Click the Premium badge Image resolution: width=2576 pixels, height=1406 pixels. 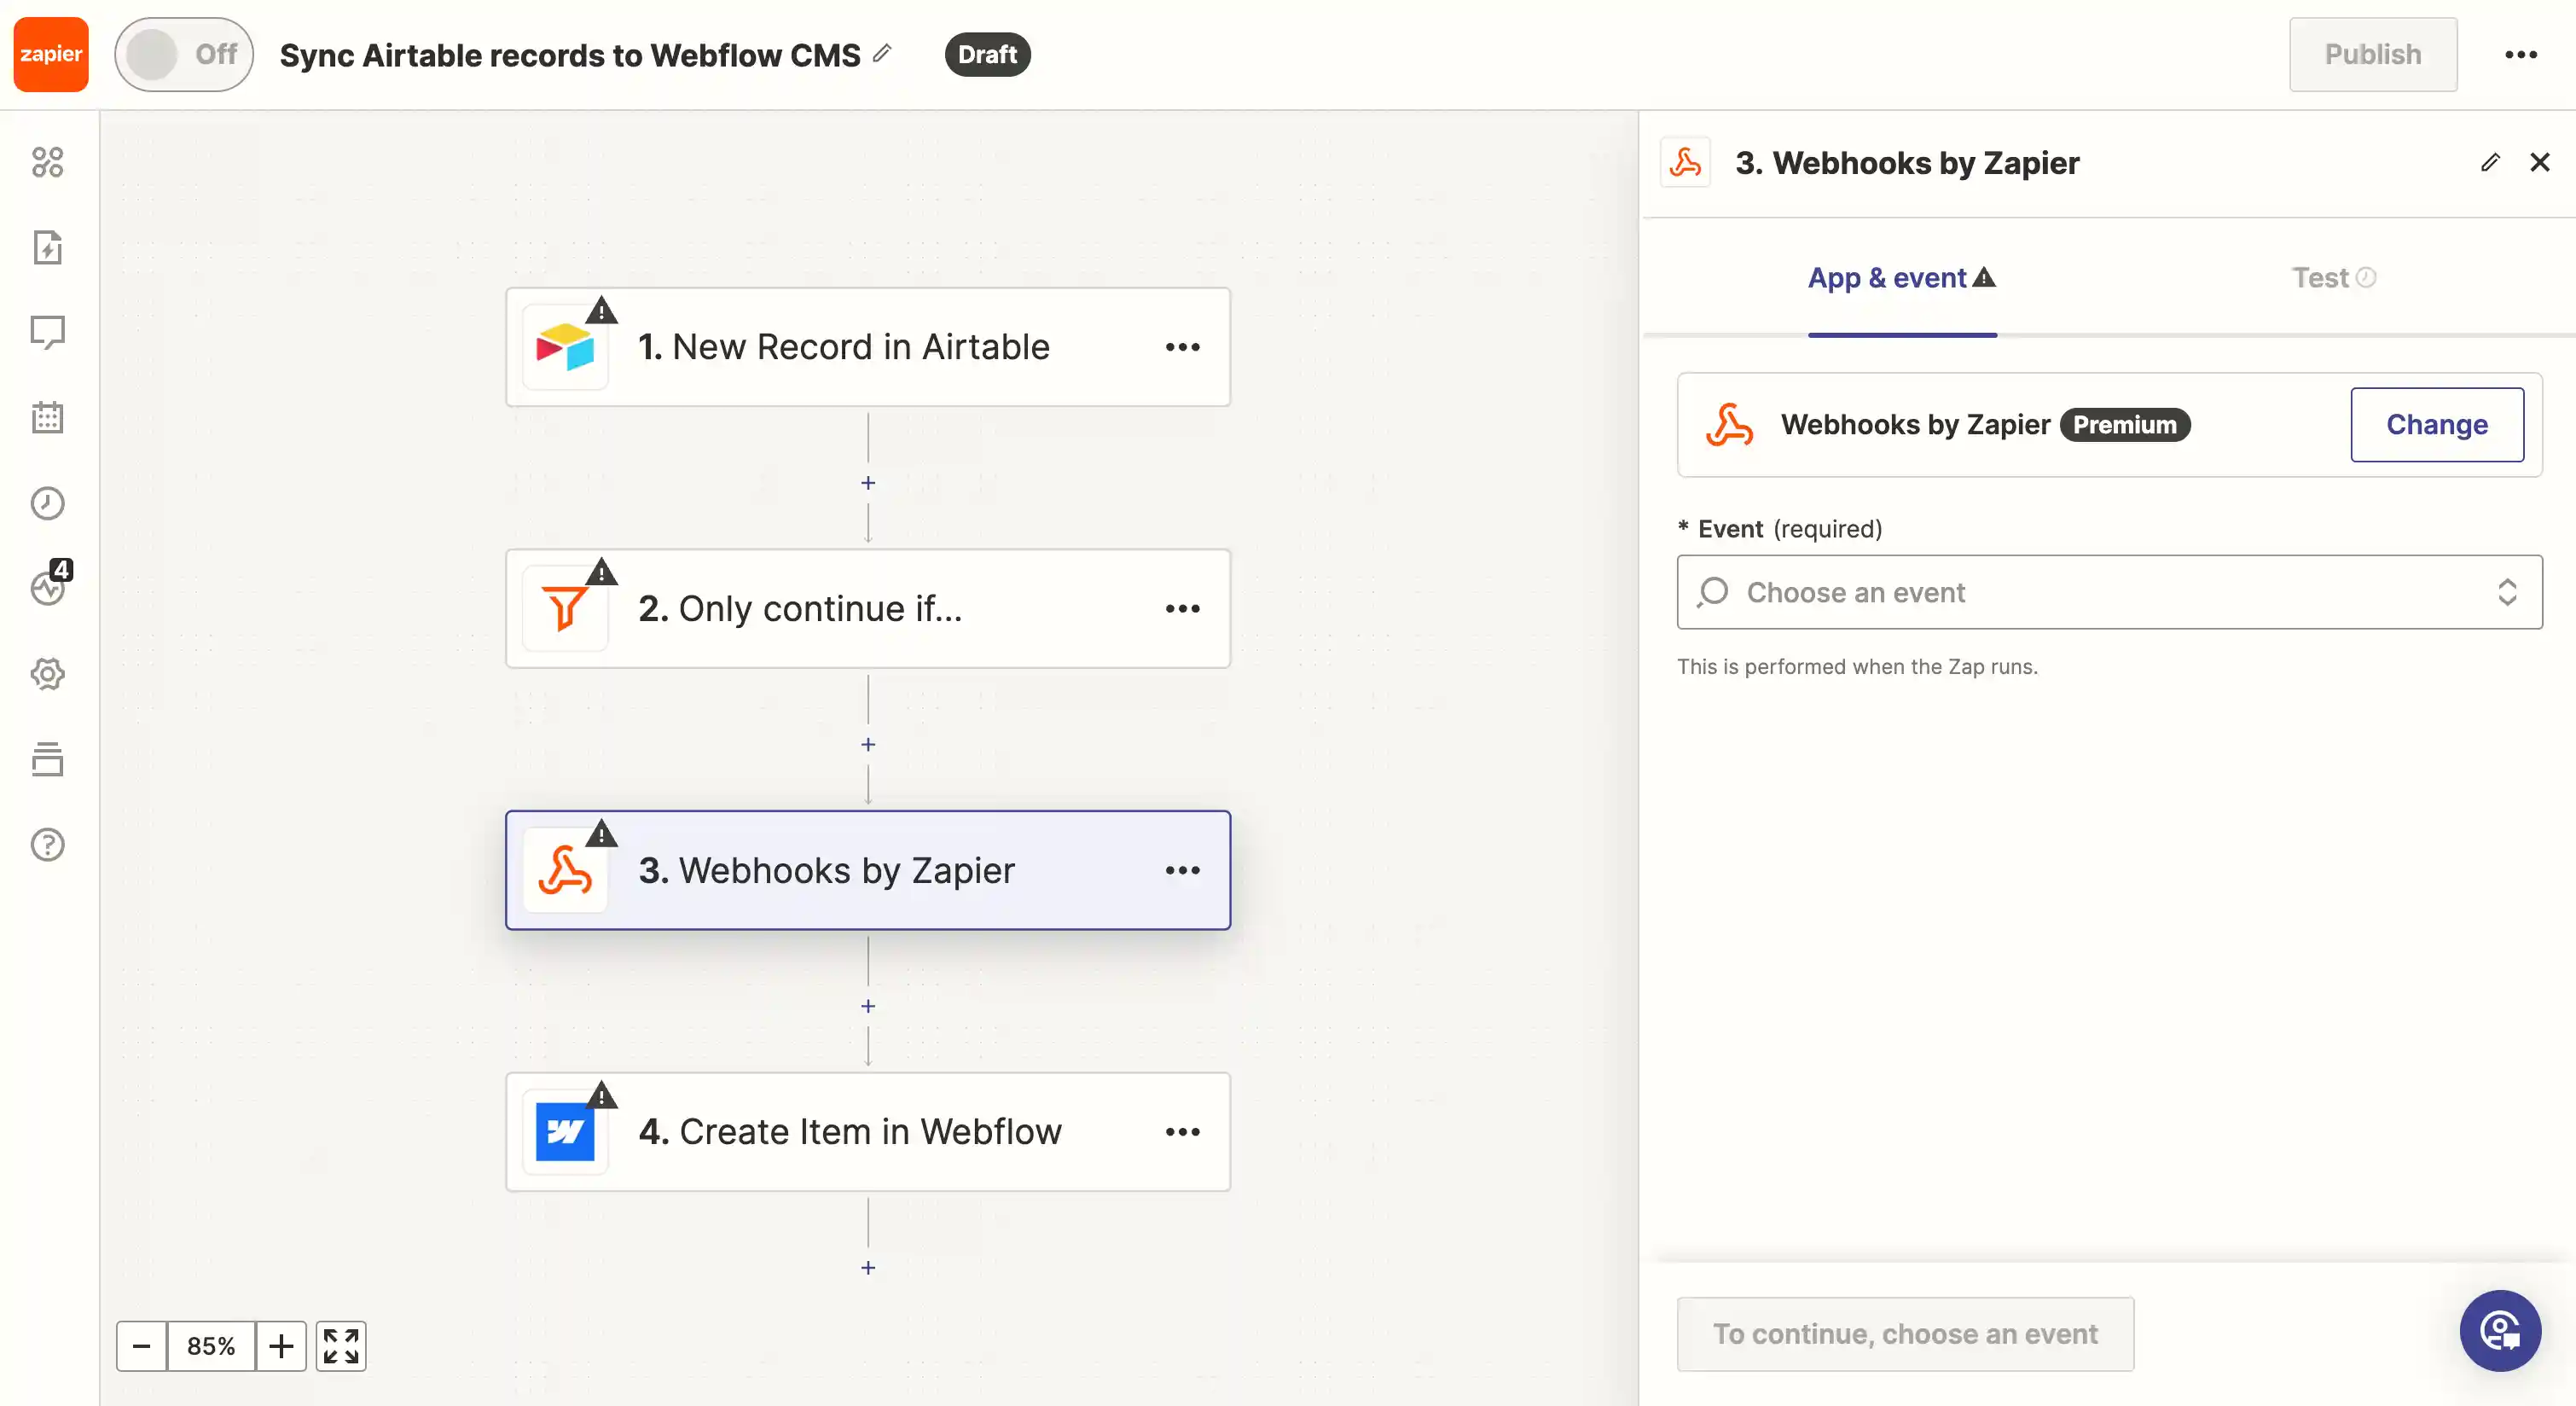(x=2125, y=425)
